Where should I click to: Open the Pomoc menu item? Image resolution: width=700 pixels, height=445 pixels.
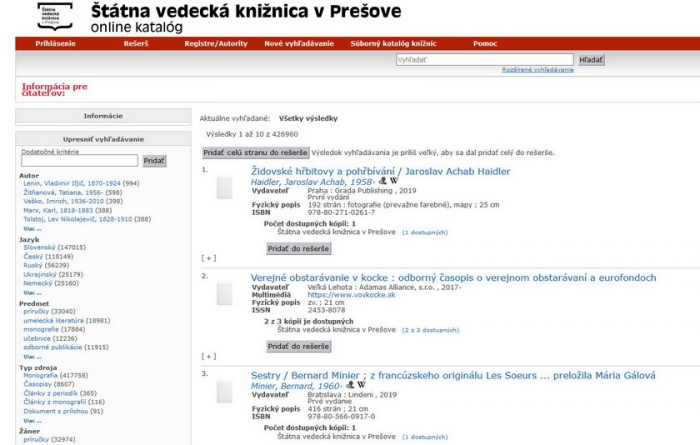(485, 44)
